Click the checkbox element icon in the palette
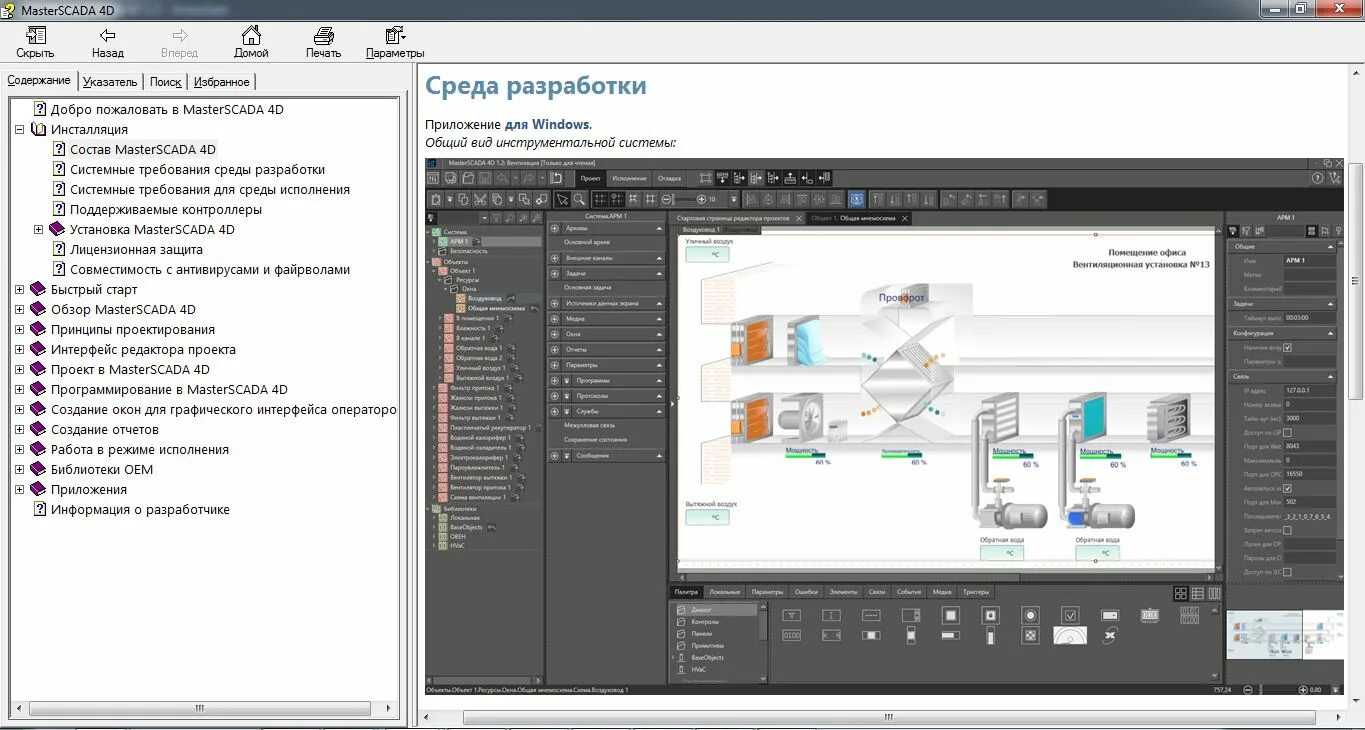This screenshot has height=730, width=1365. (1070, 615)
